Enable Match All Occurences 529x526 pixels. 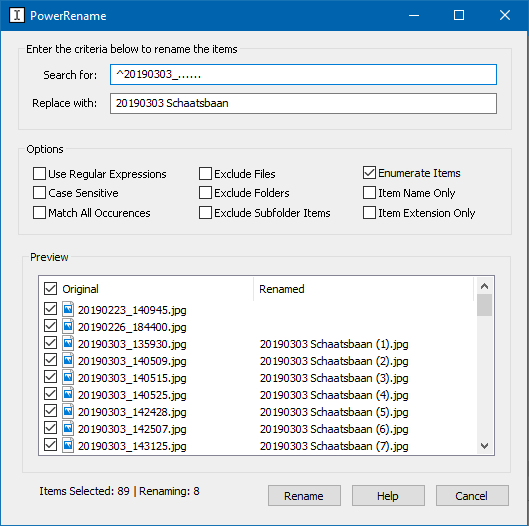pyautogui.click(x=39, y=213)
